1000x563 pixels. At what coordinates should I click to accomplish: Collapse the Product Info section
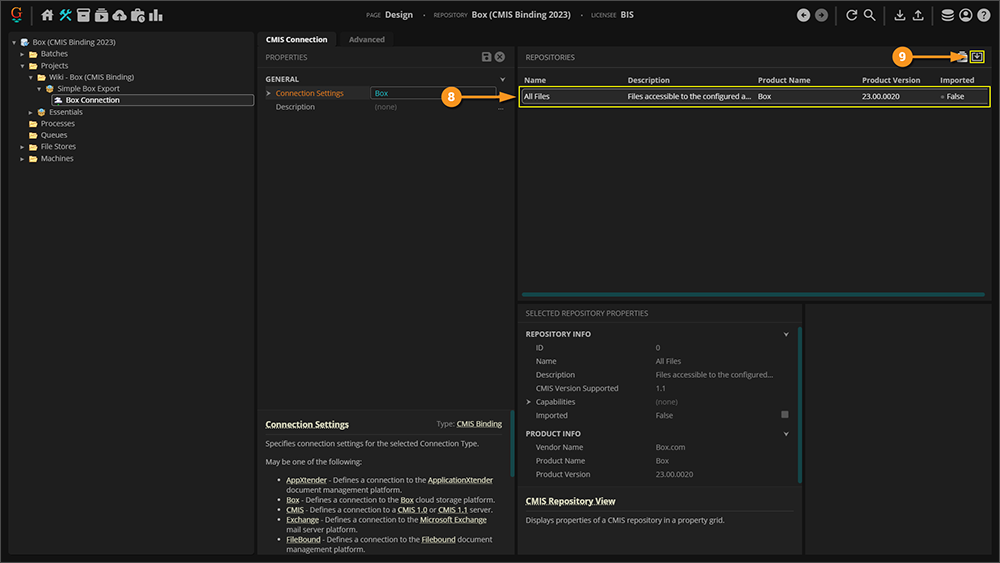coord(786,434)
